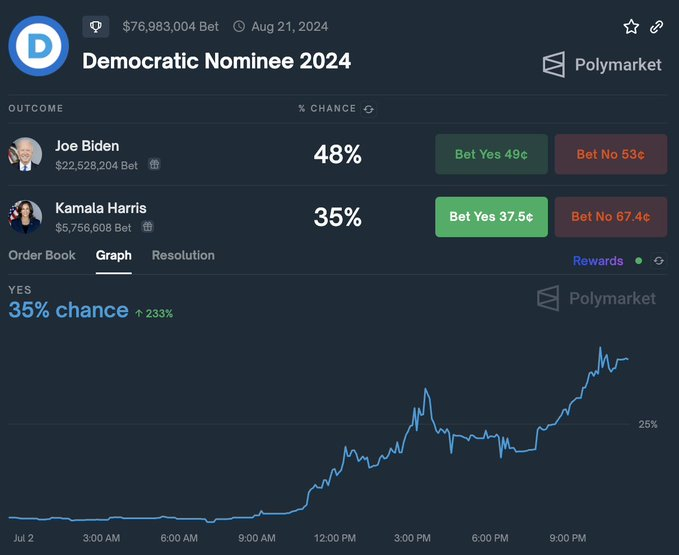Refresh the % chance column icon
Viewport: 679px width, 555px height.
point(369,109)
